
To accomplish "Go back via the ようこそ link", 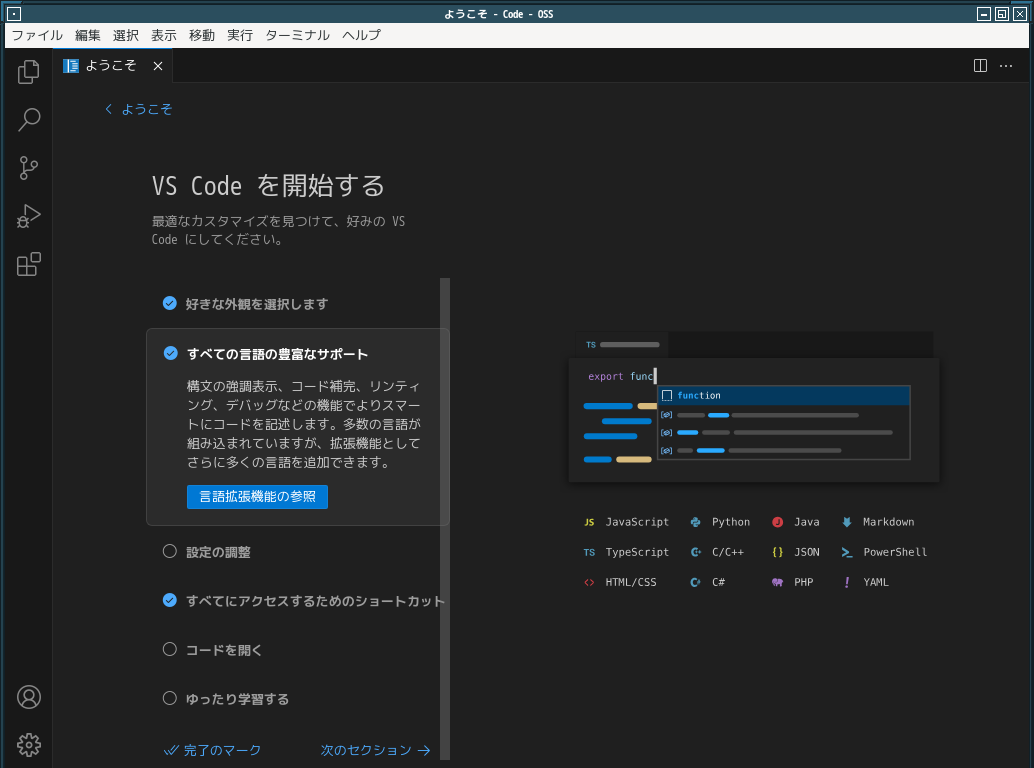I will [x=138, y=109].
